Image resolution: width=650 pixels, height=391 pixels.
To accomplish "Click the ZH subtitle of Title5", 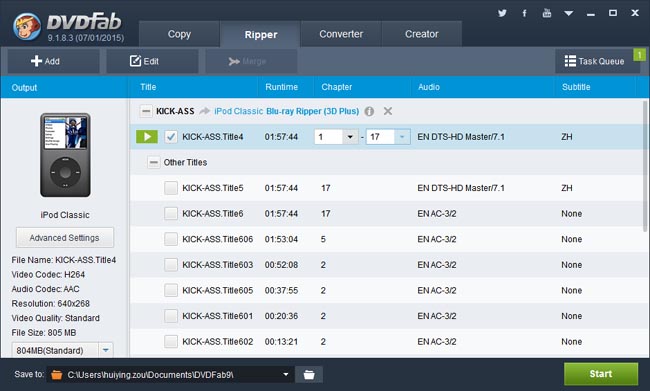I will 567,188.
